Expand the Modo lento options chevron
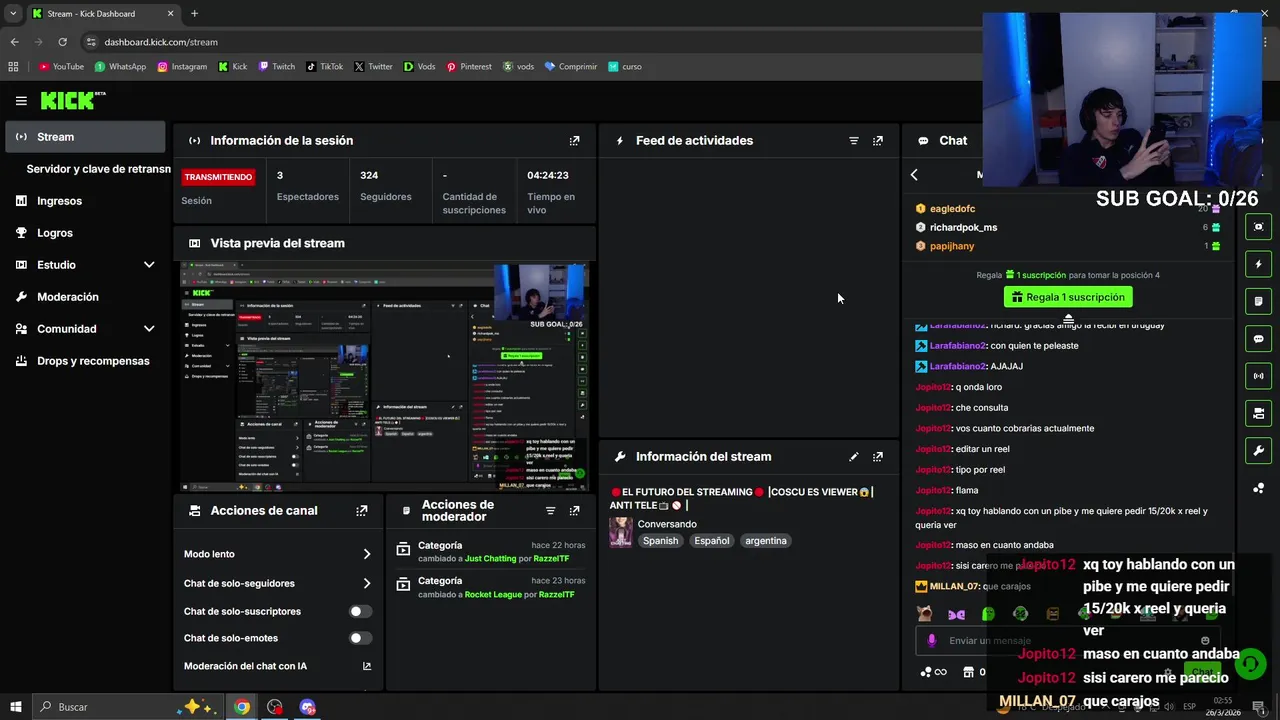 point(367,554)
